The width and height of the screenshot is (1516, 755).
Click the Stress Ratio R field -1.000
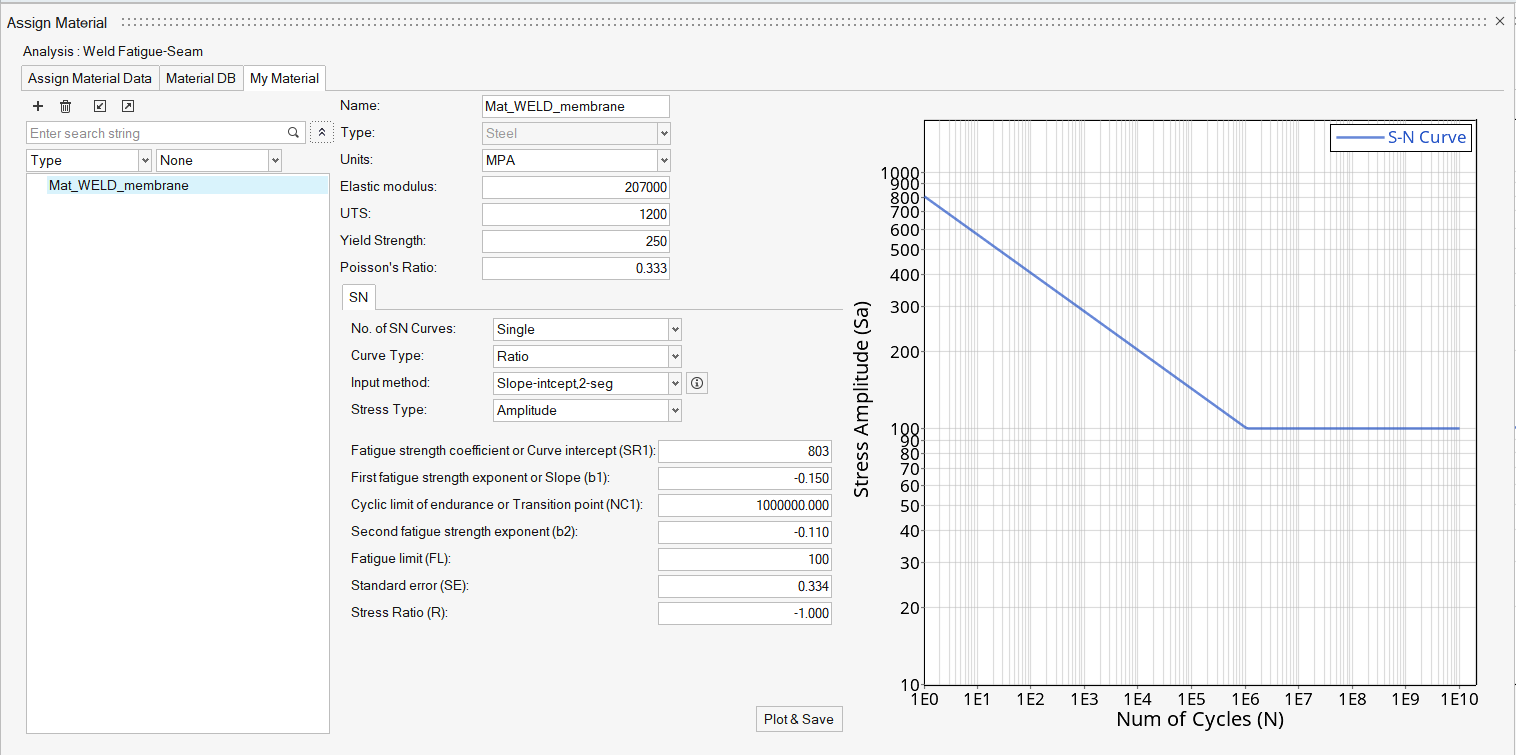pyautogui.click(x=745, y=613)
